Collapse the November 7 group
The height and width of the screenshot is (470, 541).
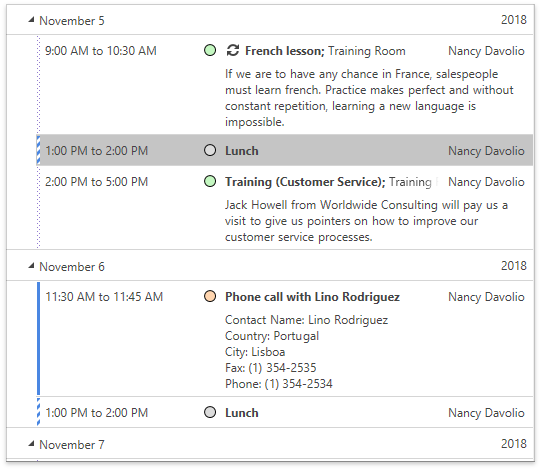(31, 444)
